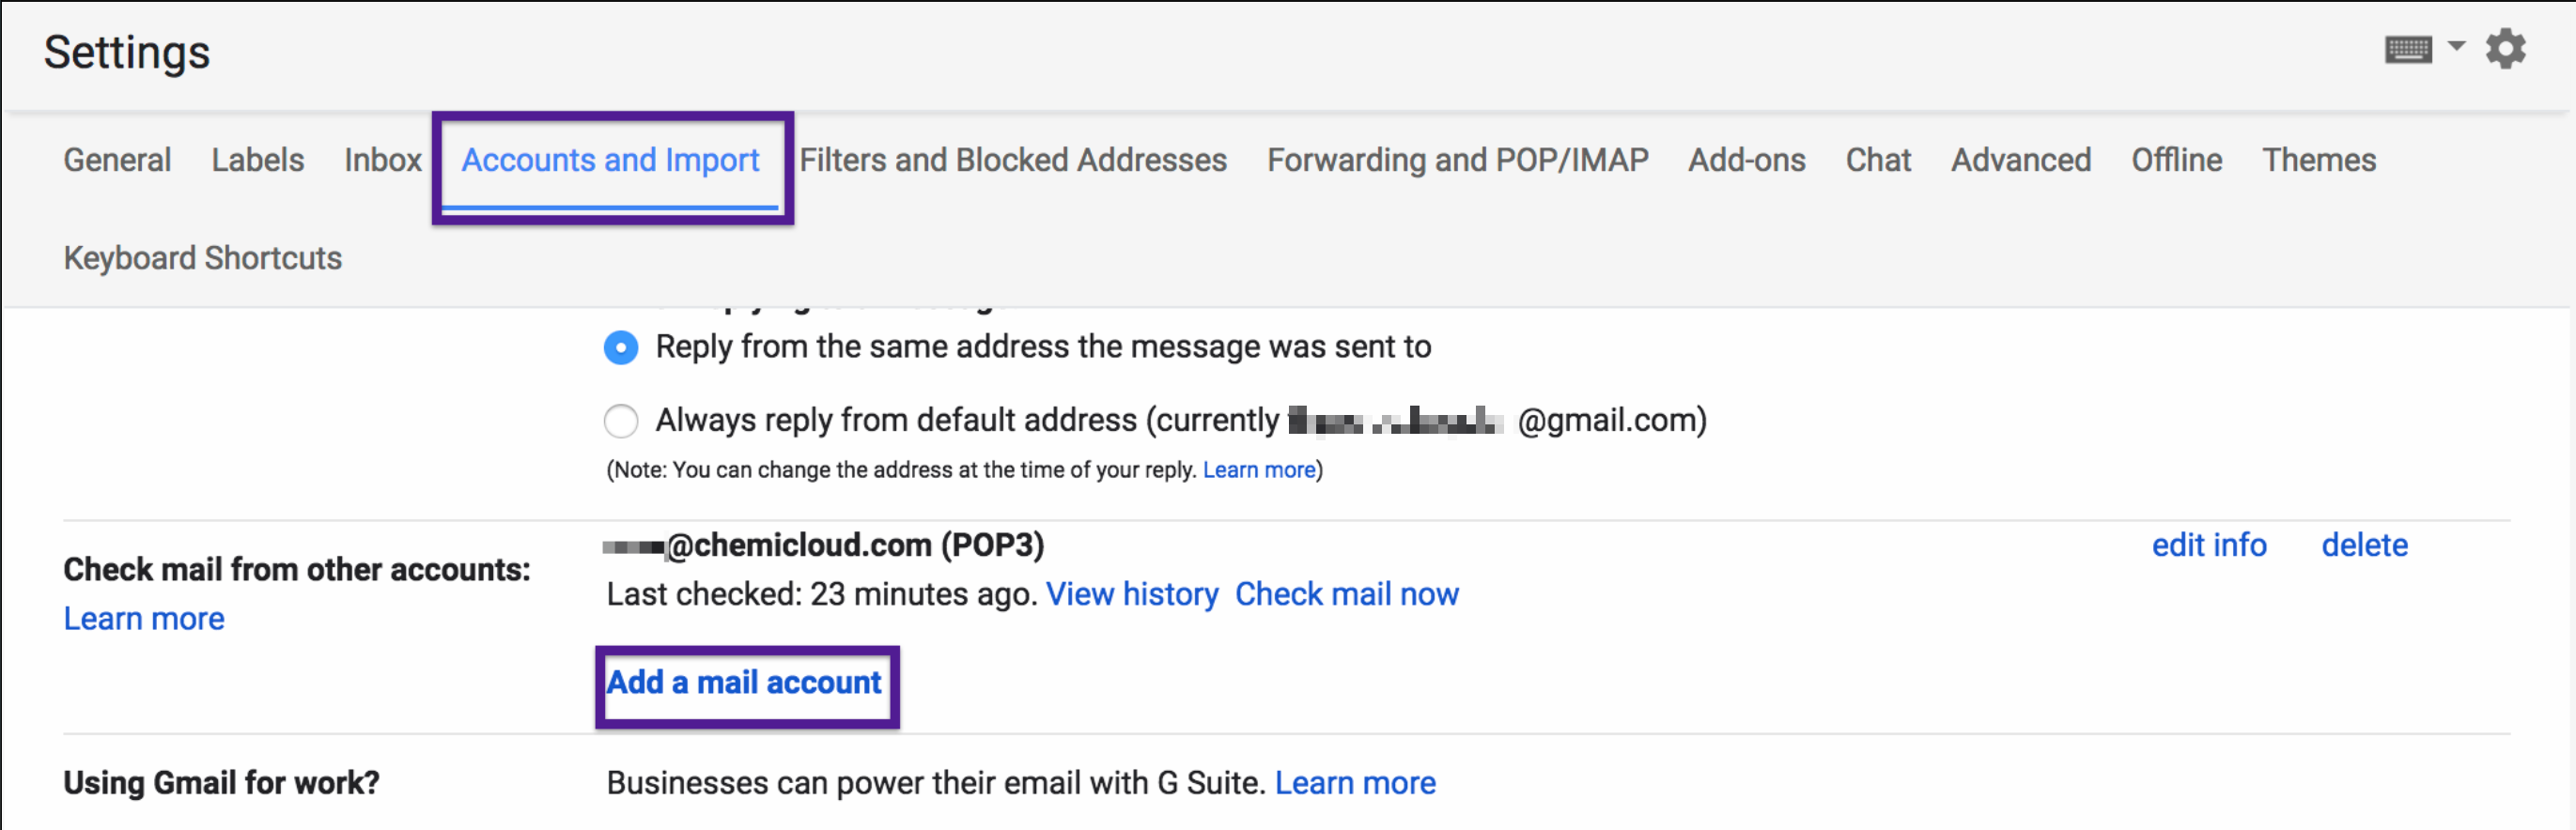Open the Add-ons tab
The image size is (2576, 830).
pos(1746,160)
